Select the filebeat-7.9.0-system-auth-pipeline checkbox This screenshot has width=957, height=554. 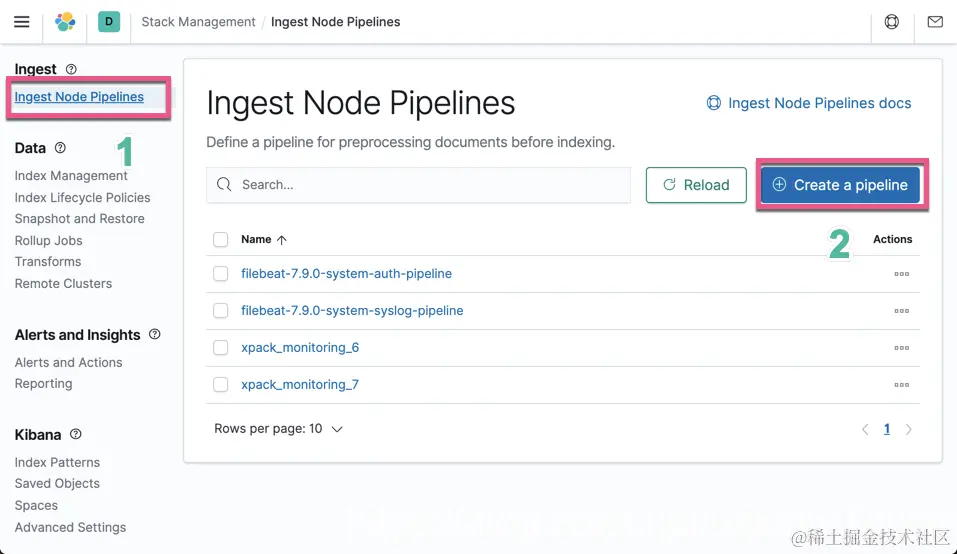click(221, 274)
